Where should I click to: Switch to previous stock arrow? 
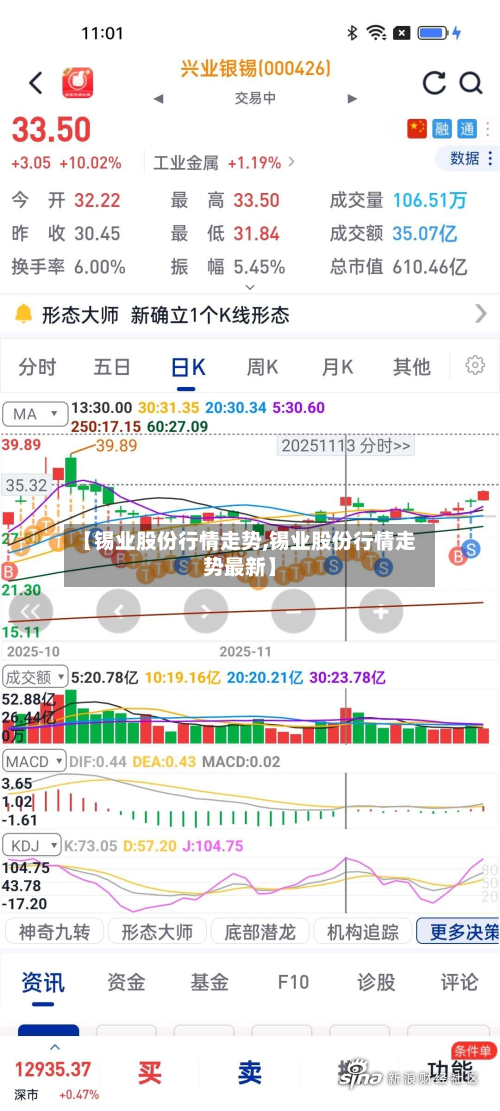pos(158,98)
